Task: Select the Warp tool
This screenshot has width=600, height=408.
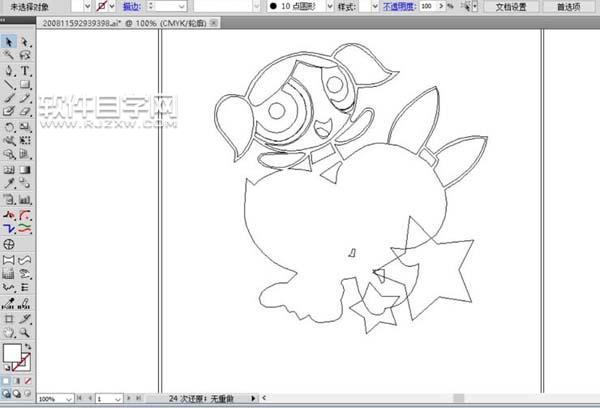Action: point(9,140)
